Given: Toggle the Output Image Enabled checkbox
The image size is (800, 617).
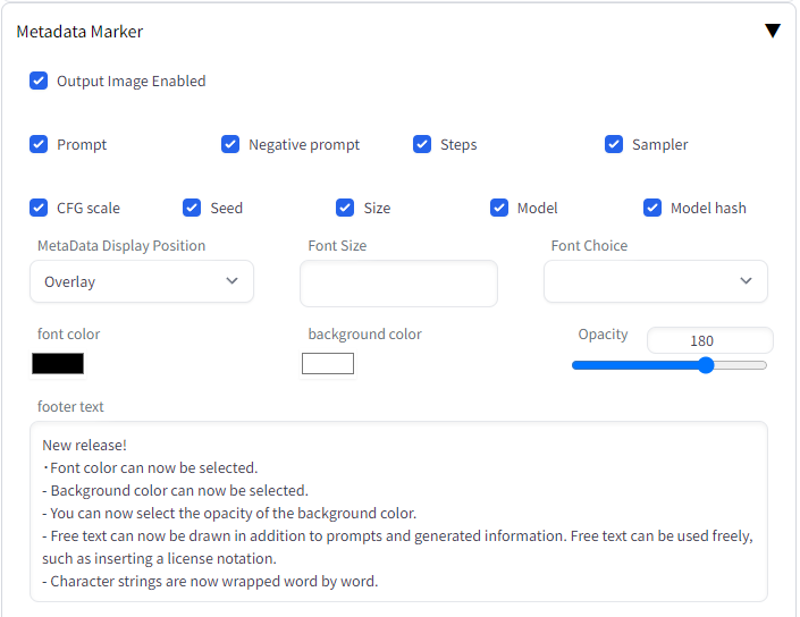Looking at the screenshot, I should pos(38,81).
